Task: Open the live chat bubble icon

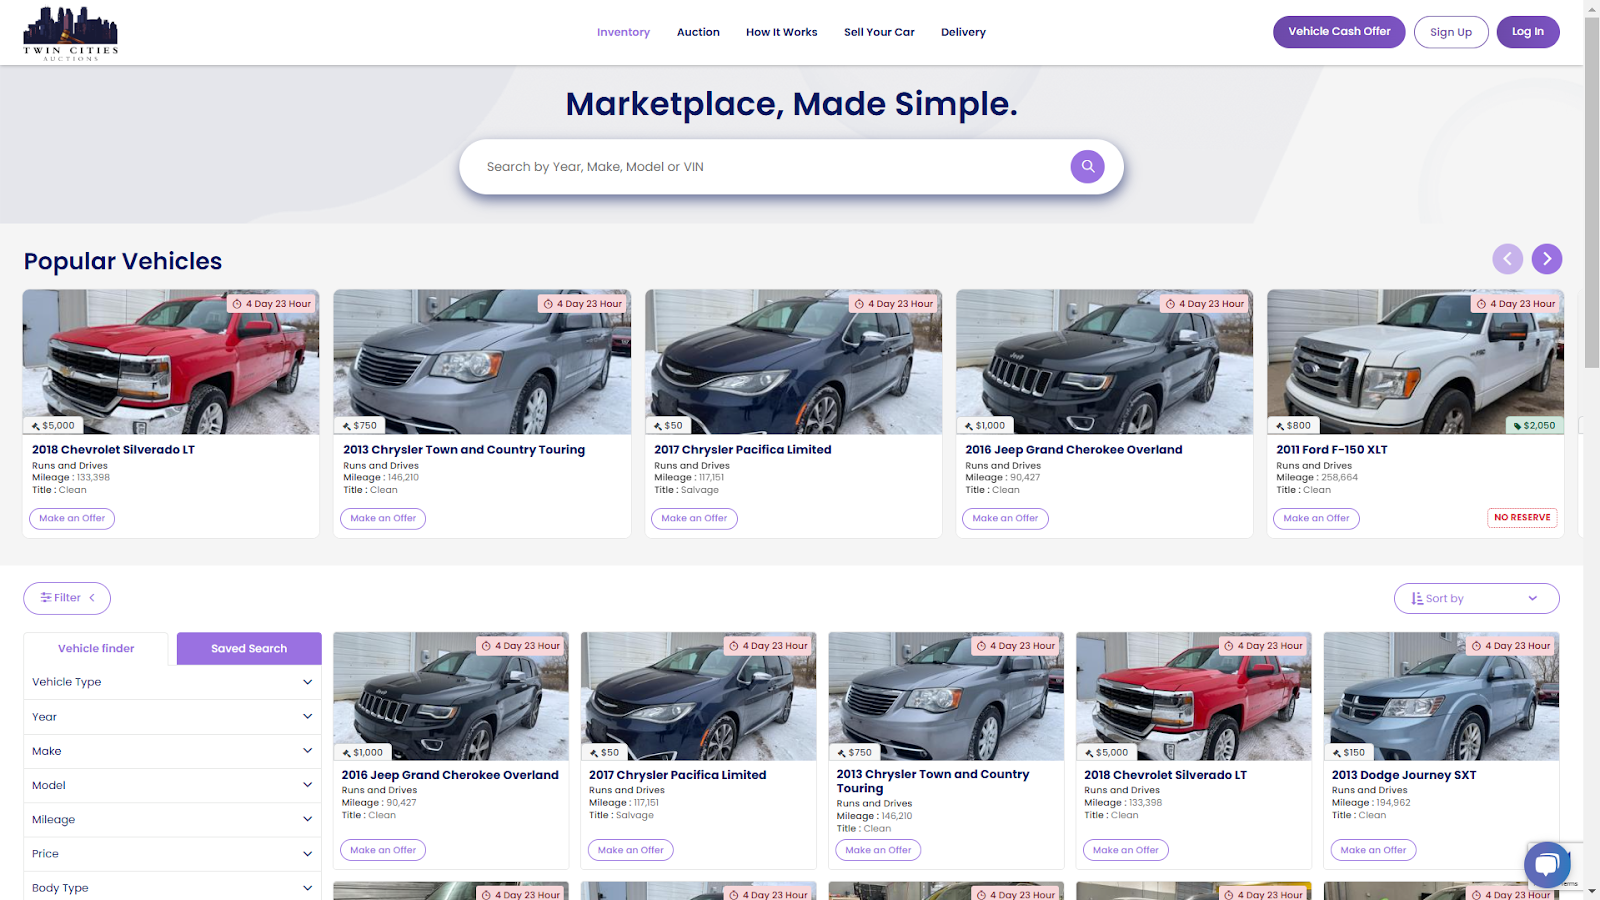Action: pos(1546,864)
